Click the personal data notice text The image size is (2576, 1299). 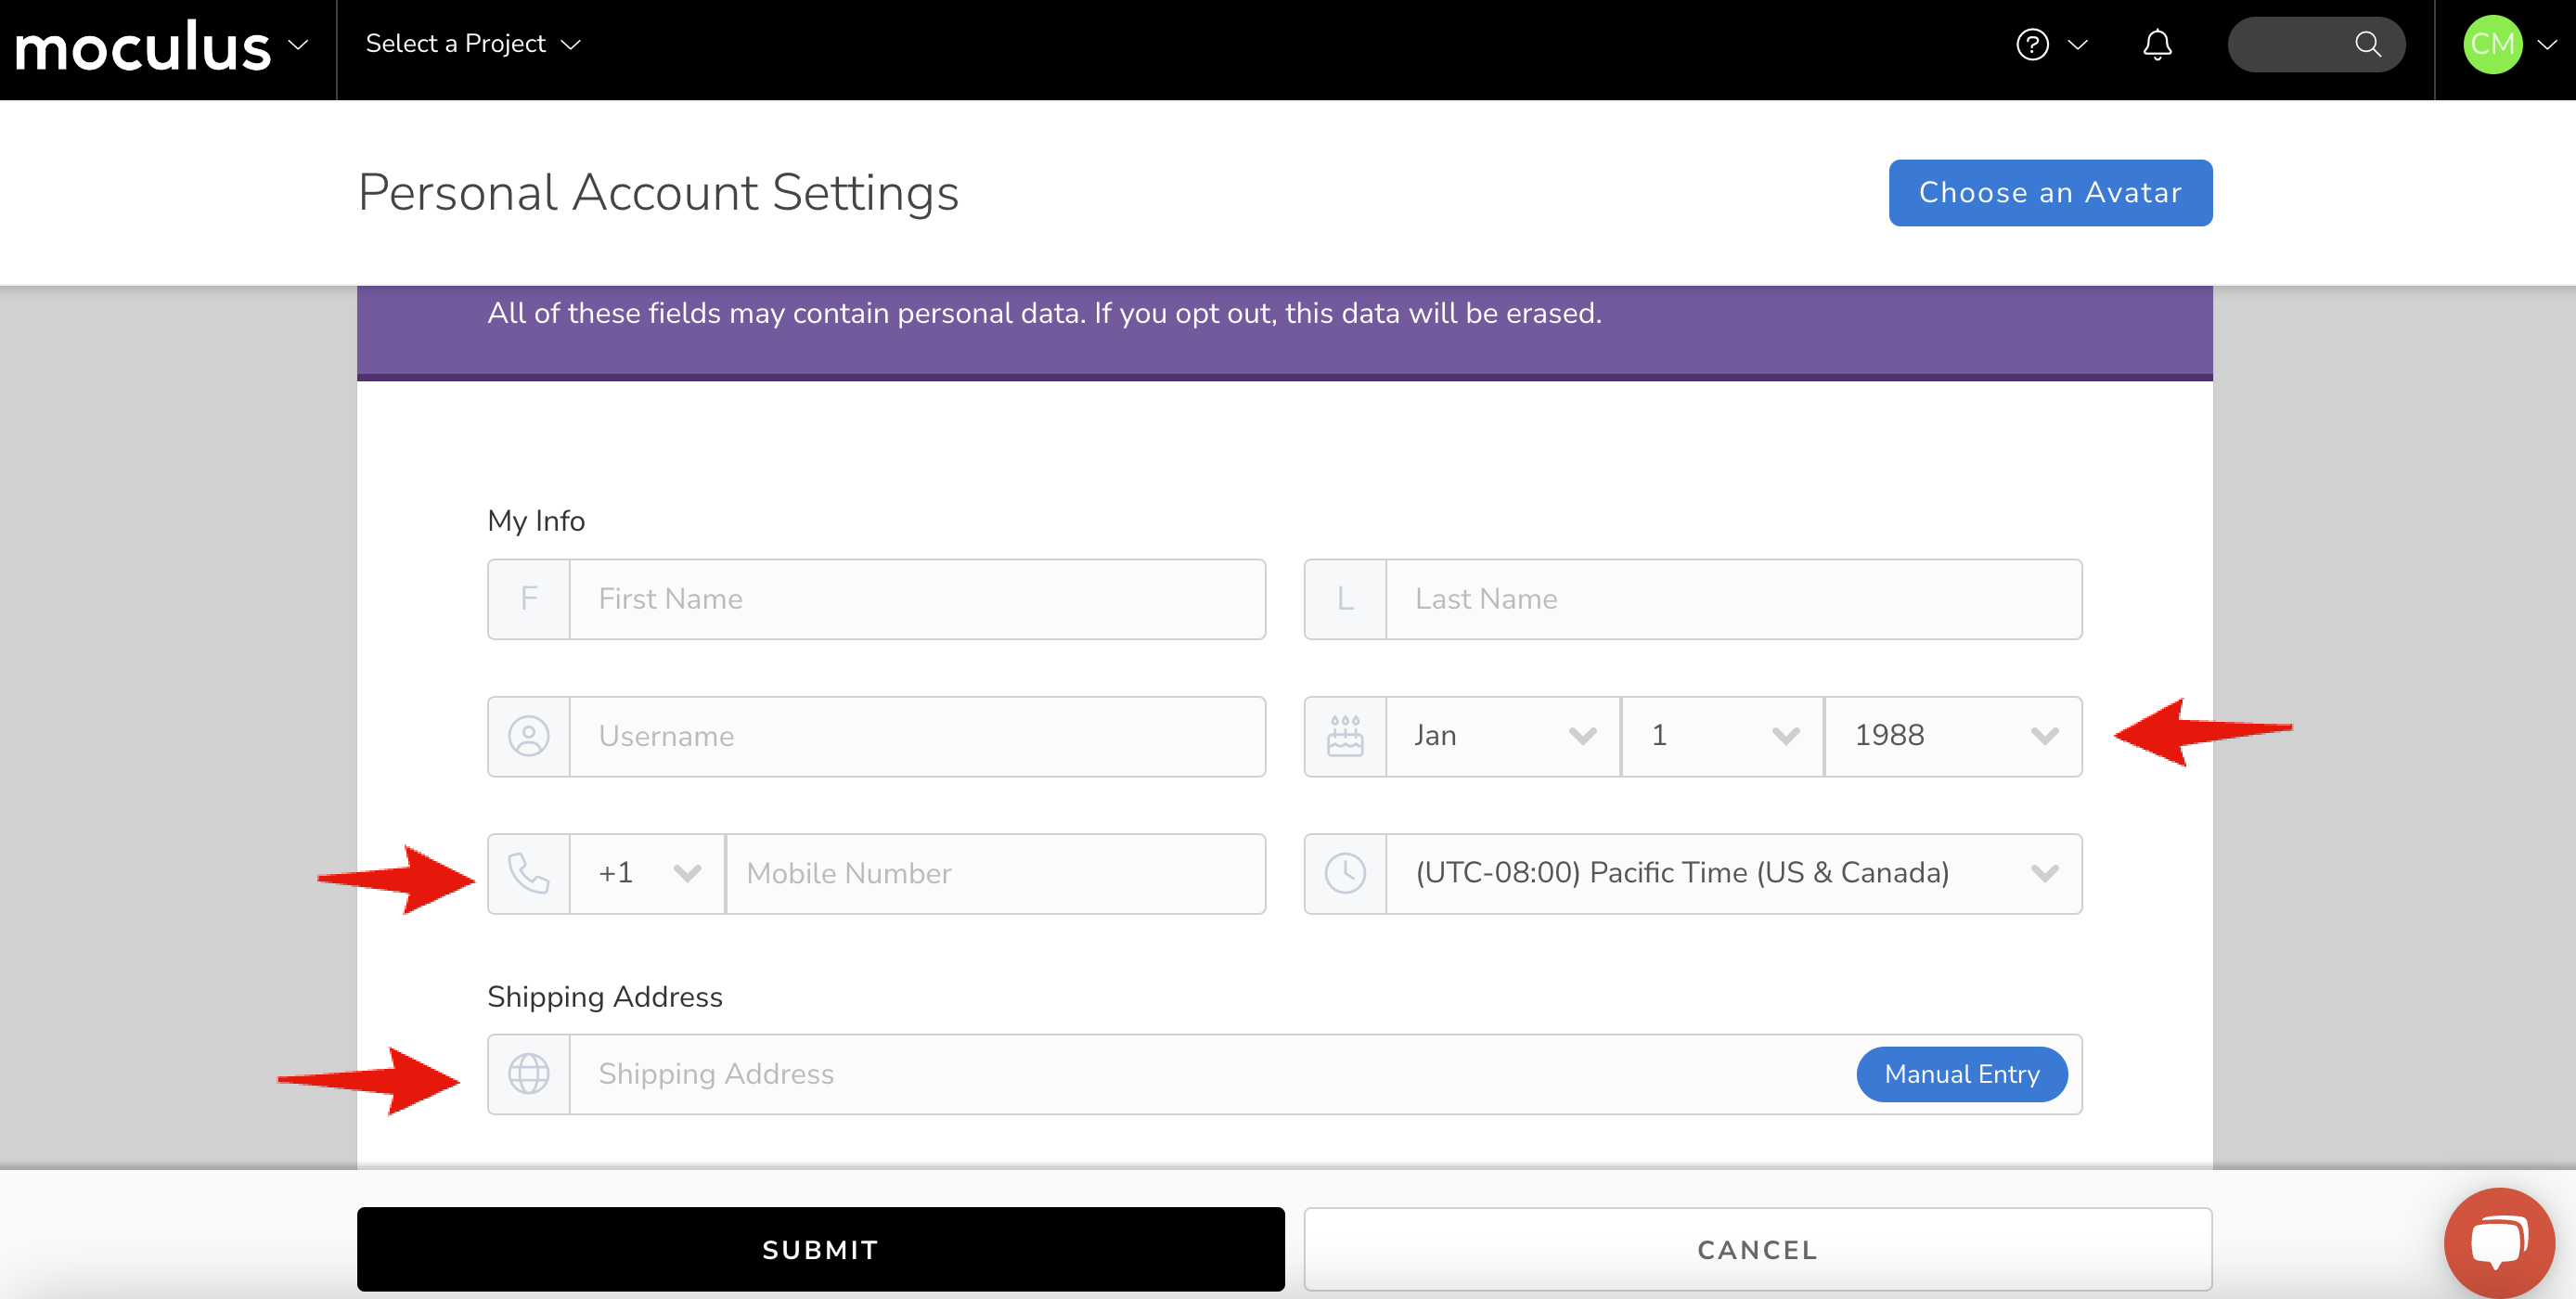(x=1044, y=313)
